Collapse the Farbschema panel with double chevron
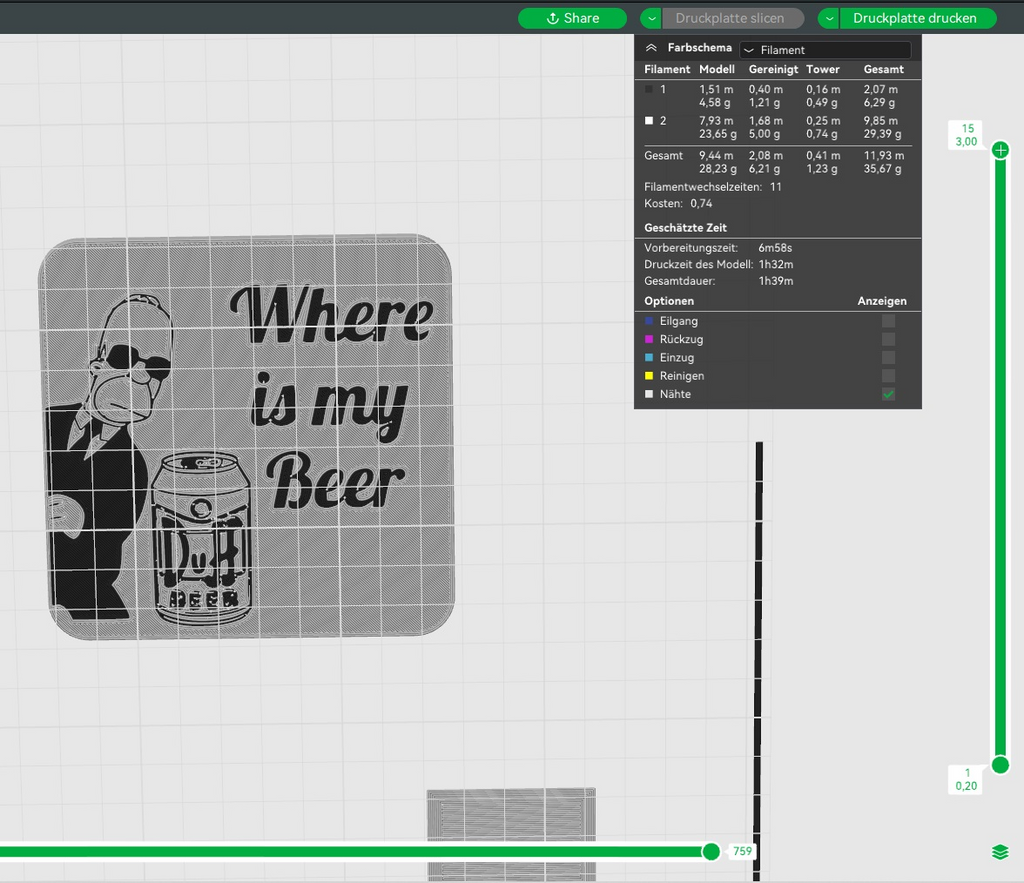Image resolution: width=1024 pixels, height=883 pixels. (651, 48)
